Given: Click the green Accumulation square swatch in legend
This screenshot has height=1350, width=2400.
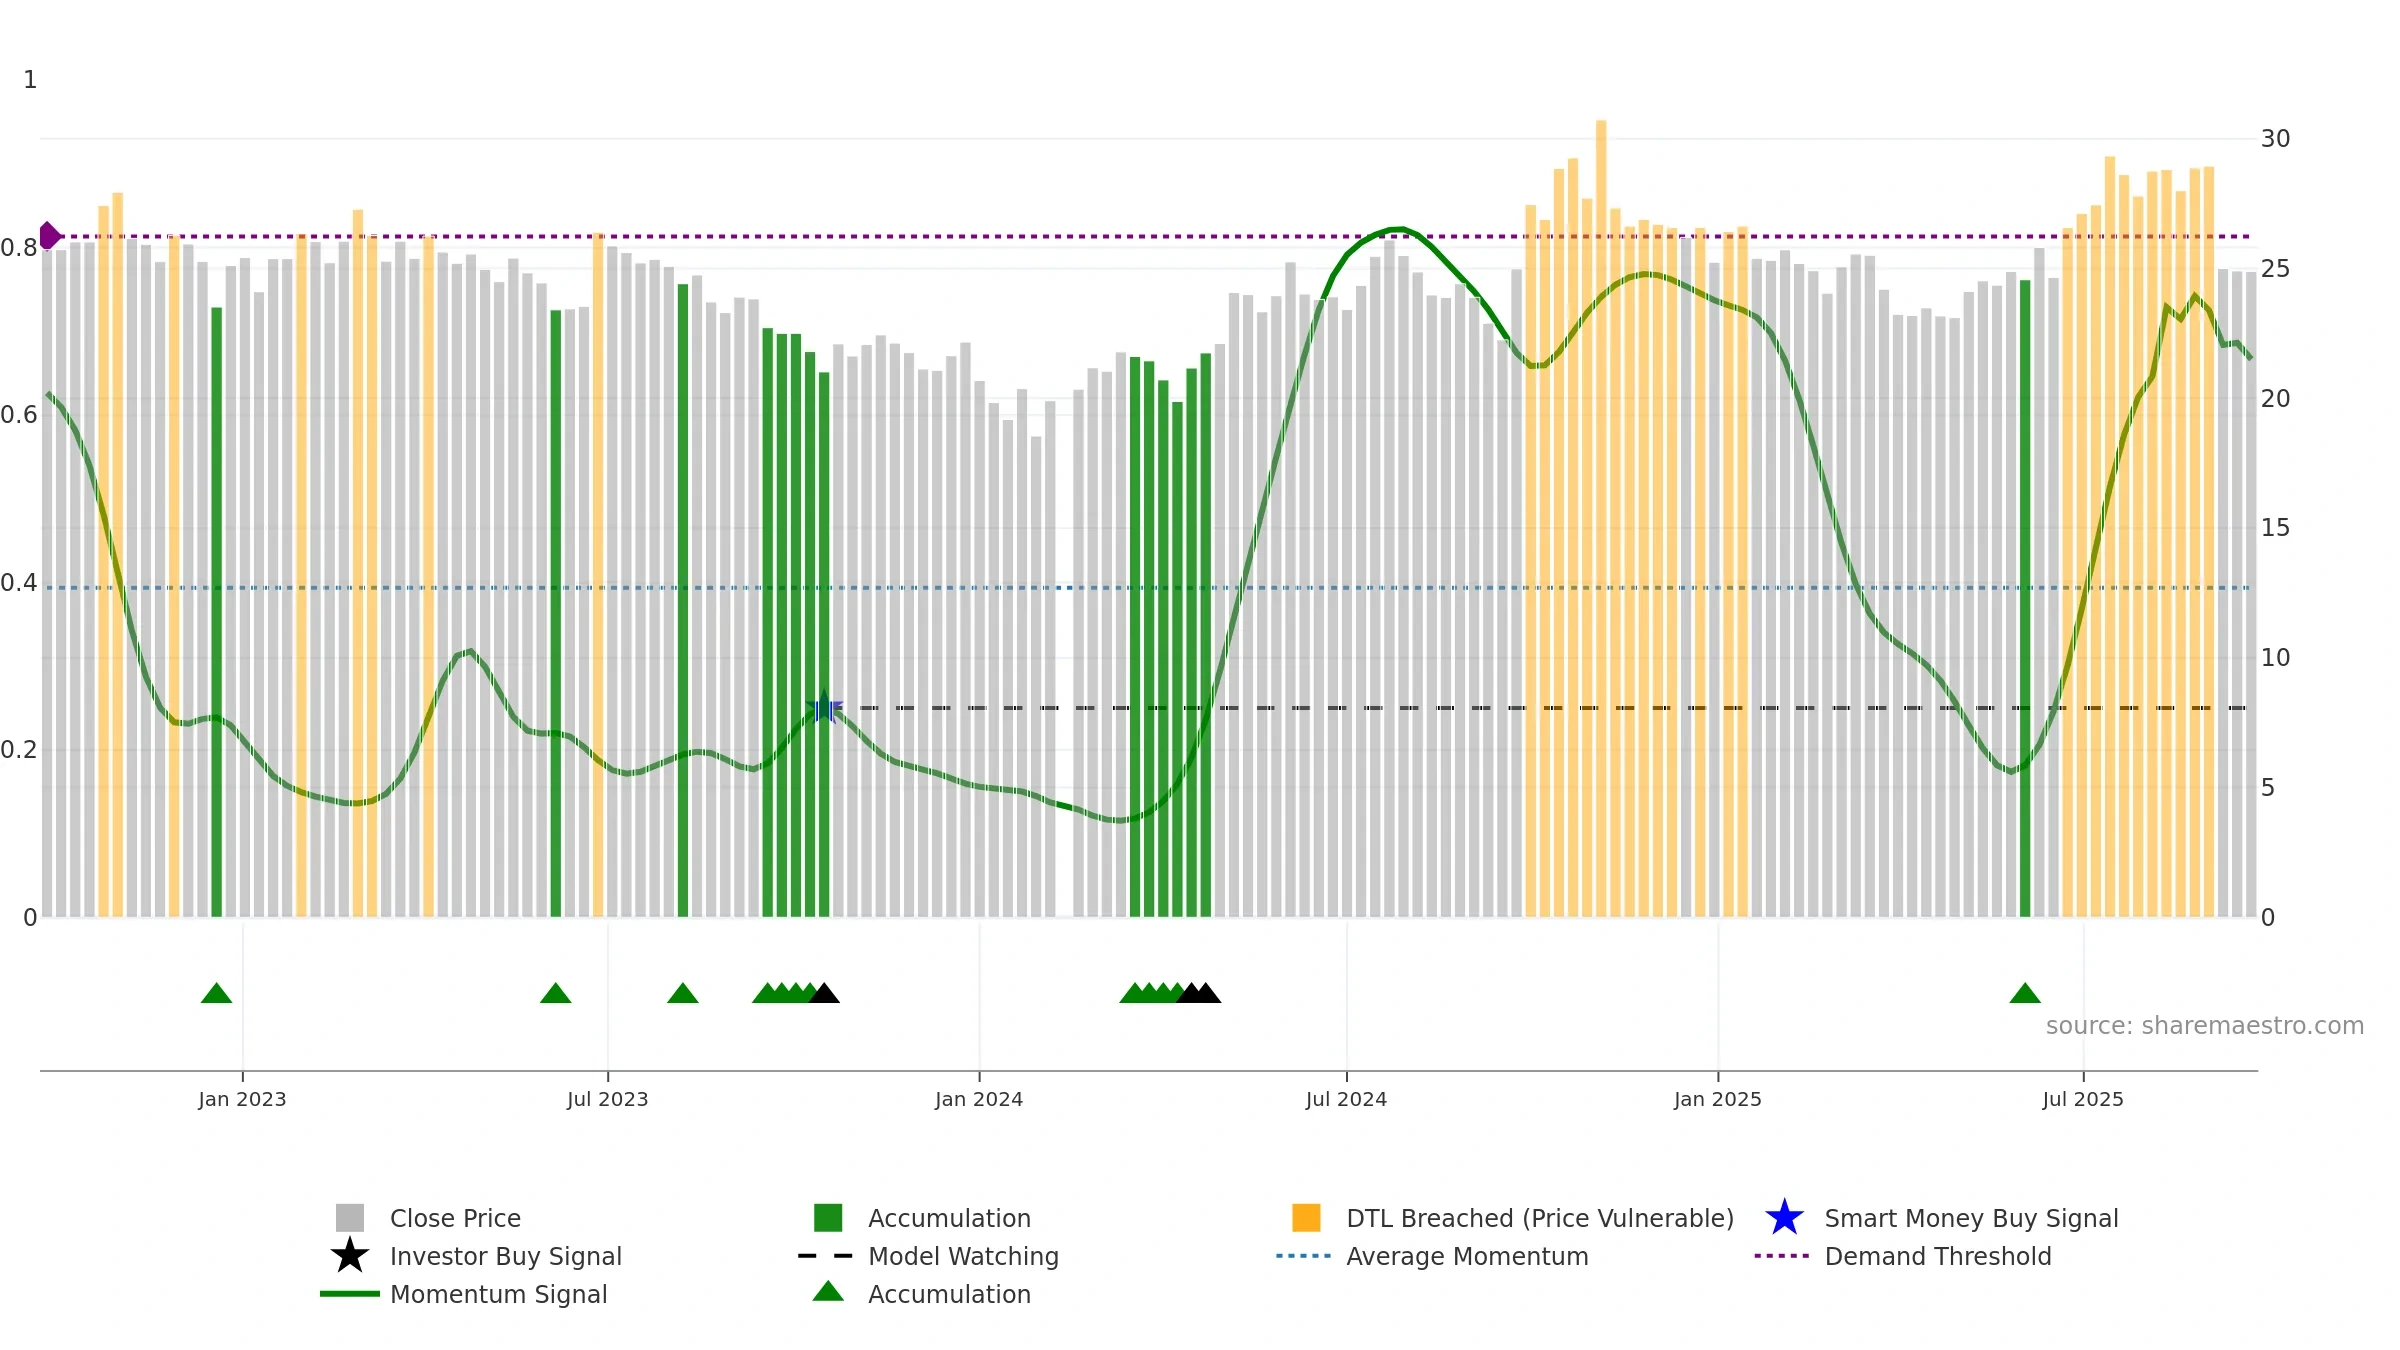Looking at the screenshot, I should pos(828,1218).
